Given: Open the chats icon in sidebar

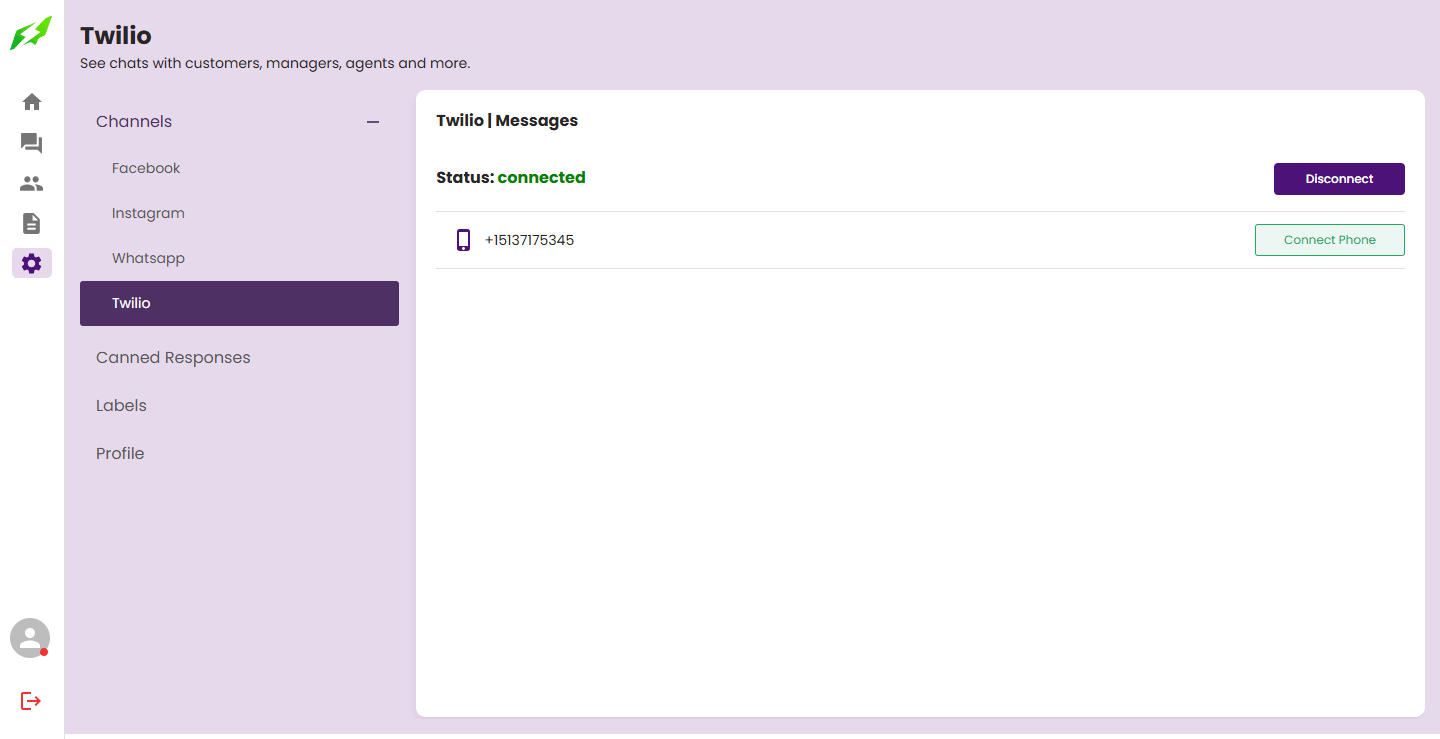Looking at the screenshot, I should point(32,143).
